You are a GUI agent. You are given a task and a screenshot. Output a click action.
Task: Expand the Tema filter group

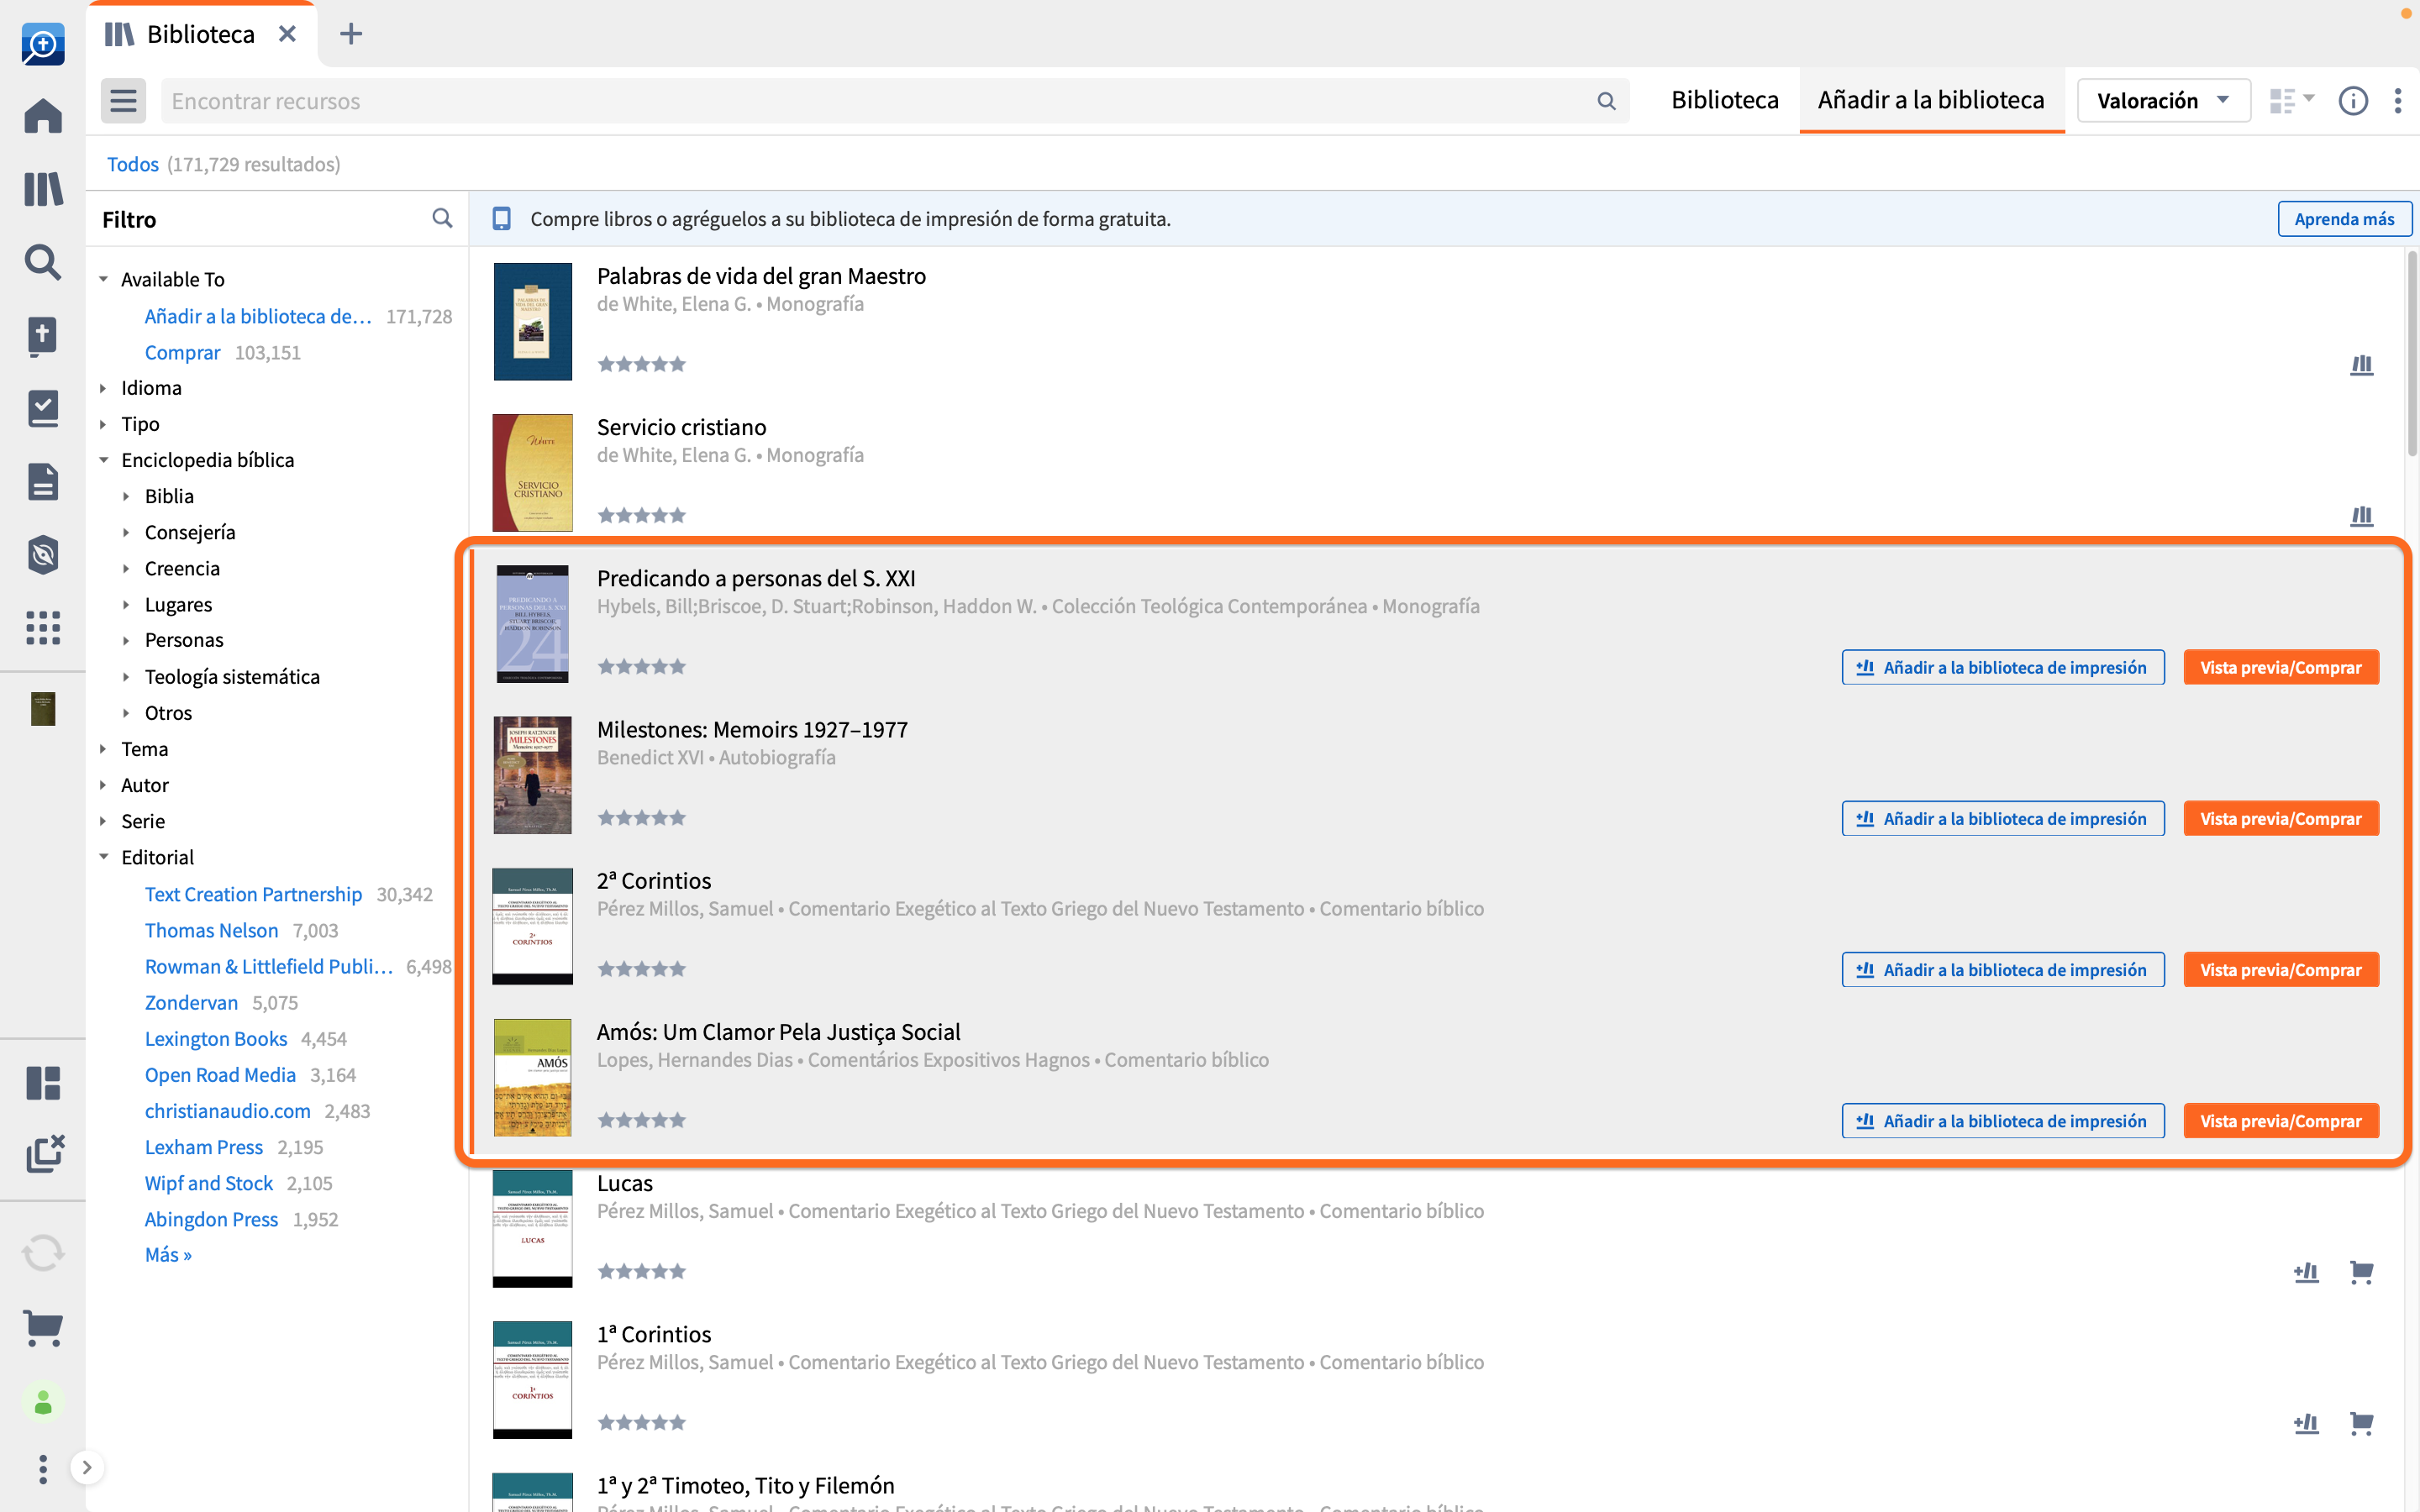click(x=103, y=749)
